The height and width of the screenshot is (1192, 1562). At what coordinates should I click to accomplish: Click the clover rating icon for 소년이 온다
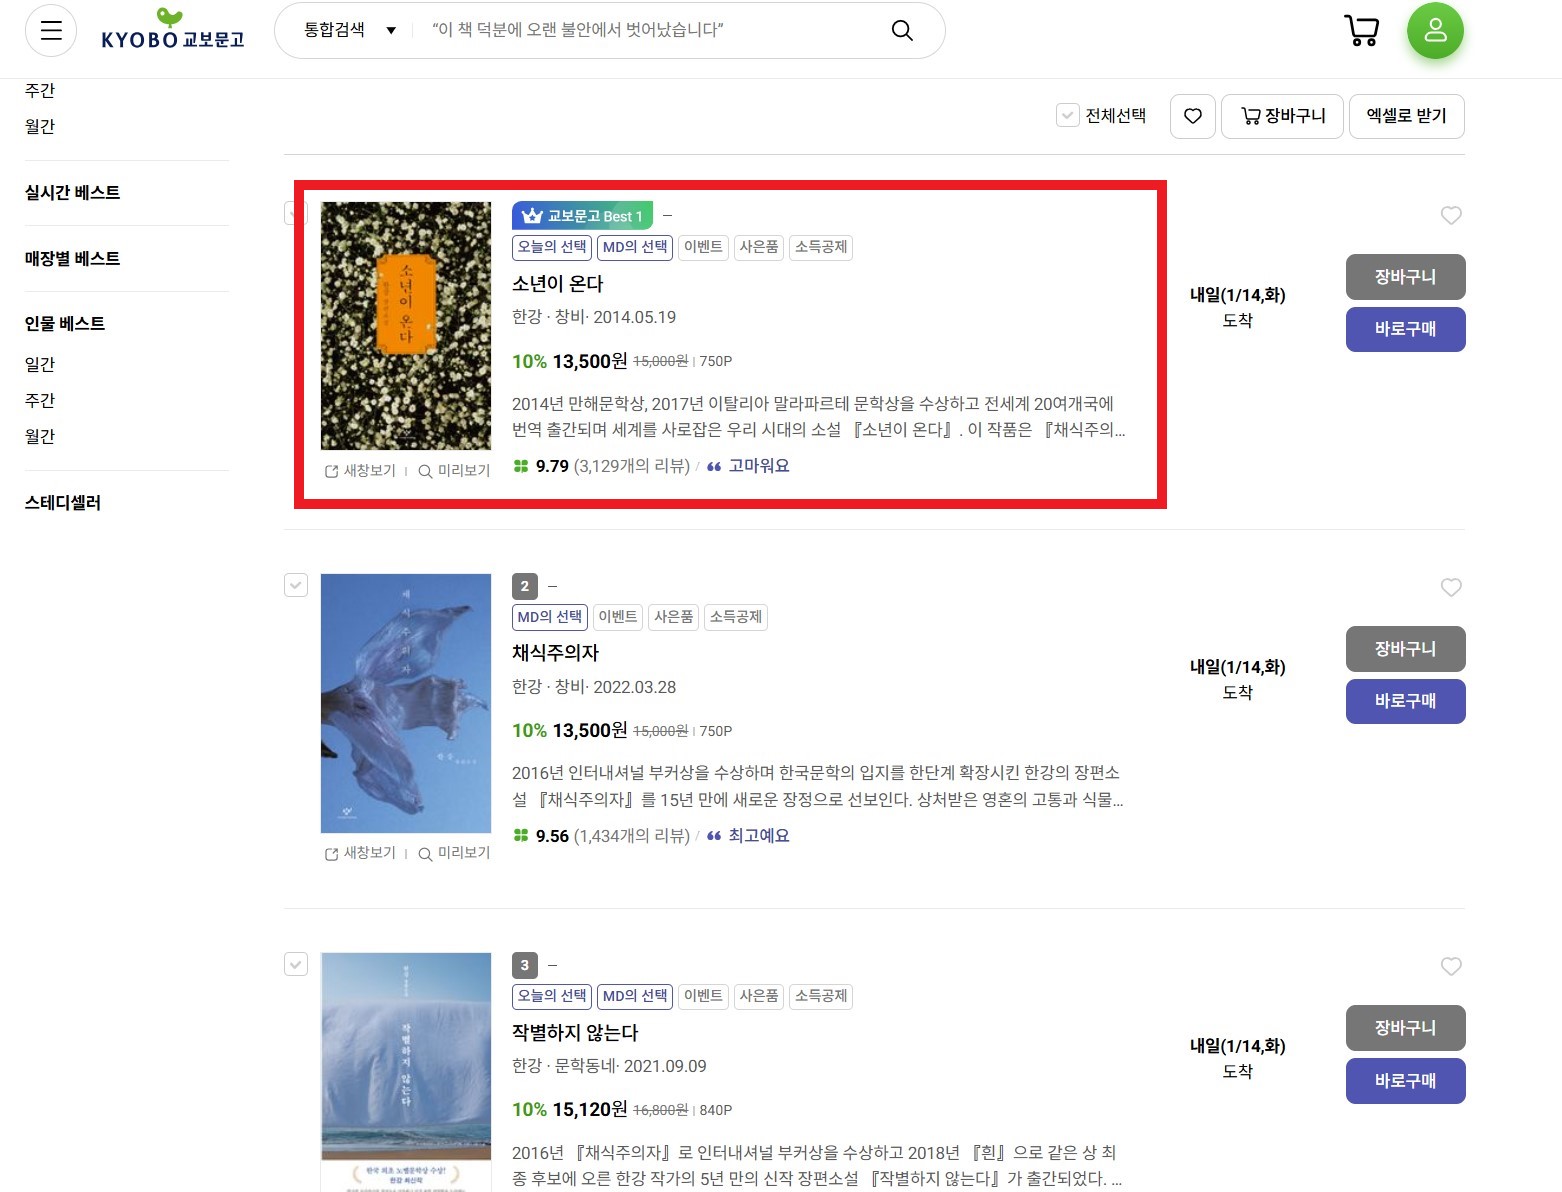[520, 466]
